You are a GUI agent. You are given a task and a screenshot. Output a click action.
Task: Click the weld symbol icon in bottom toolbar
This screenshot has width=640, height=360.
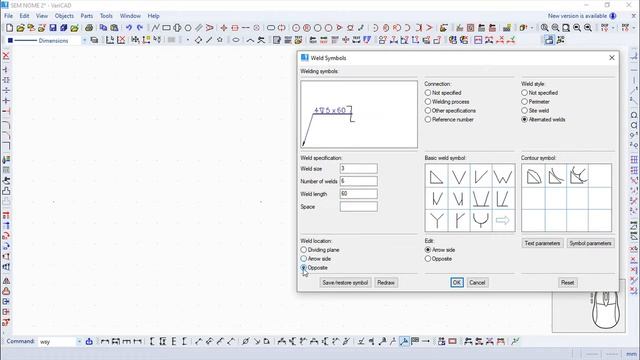pos(404,341)
